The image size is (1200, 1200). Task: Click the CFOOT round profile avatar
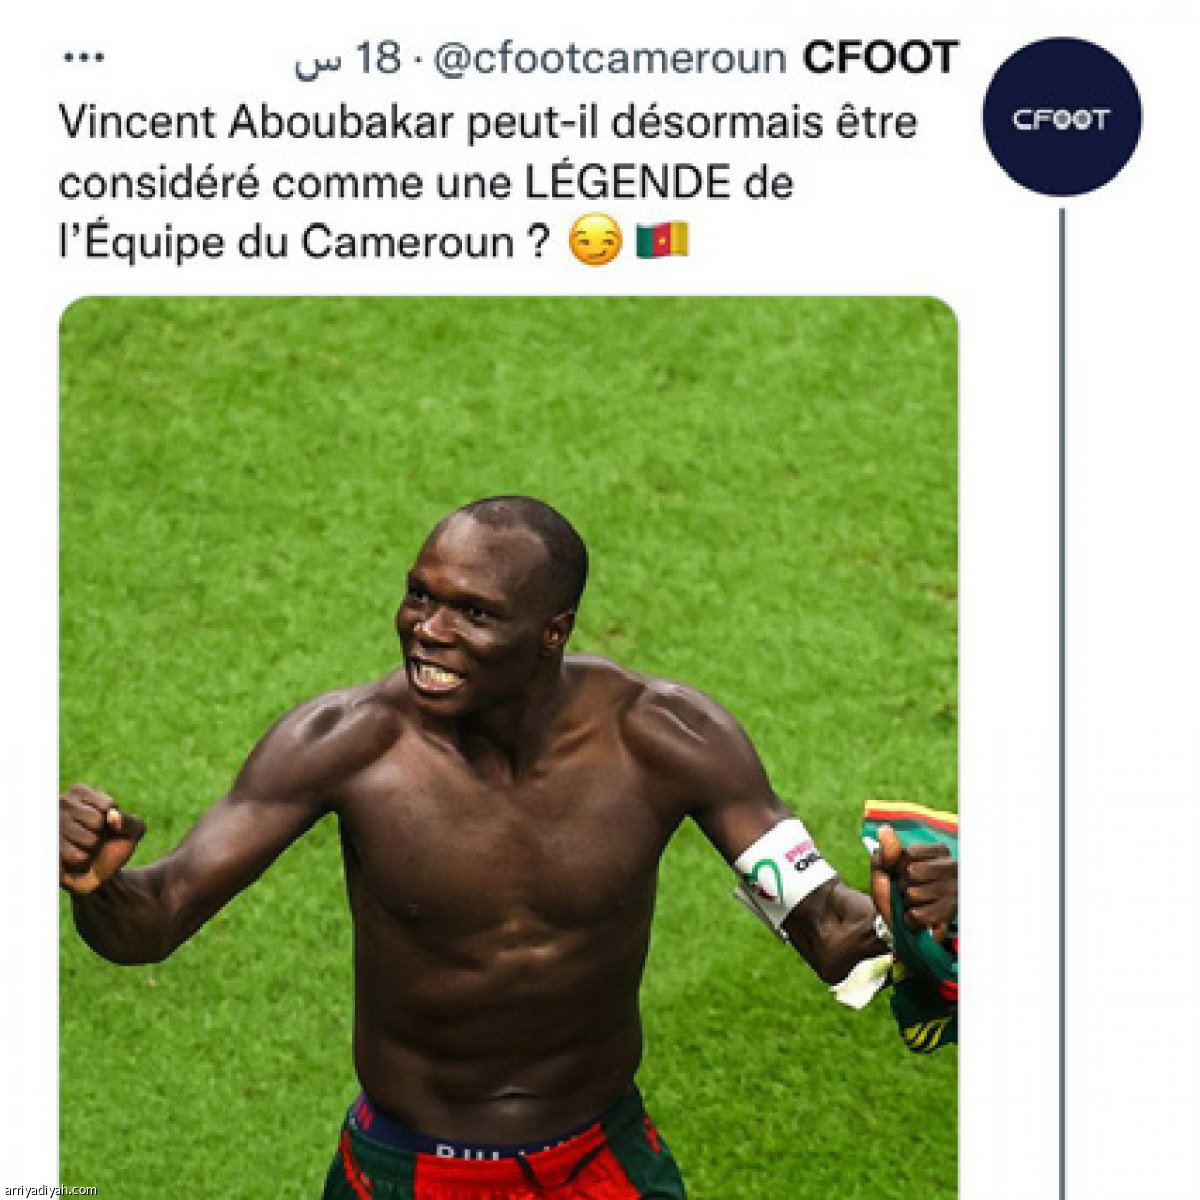coord(1062,116)
